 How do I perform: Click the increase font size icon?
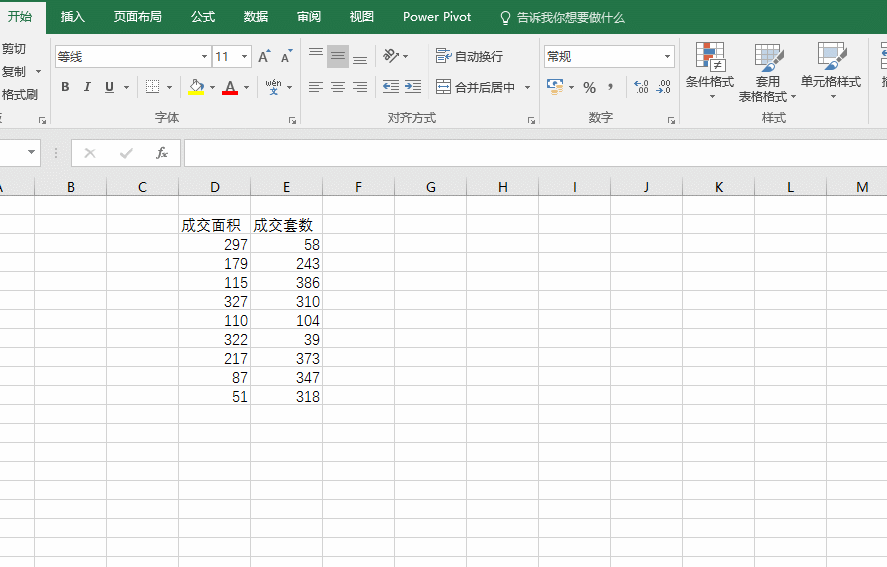coord(264,57)
